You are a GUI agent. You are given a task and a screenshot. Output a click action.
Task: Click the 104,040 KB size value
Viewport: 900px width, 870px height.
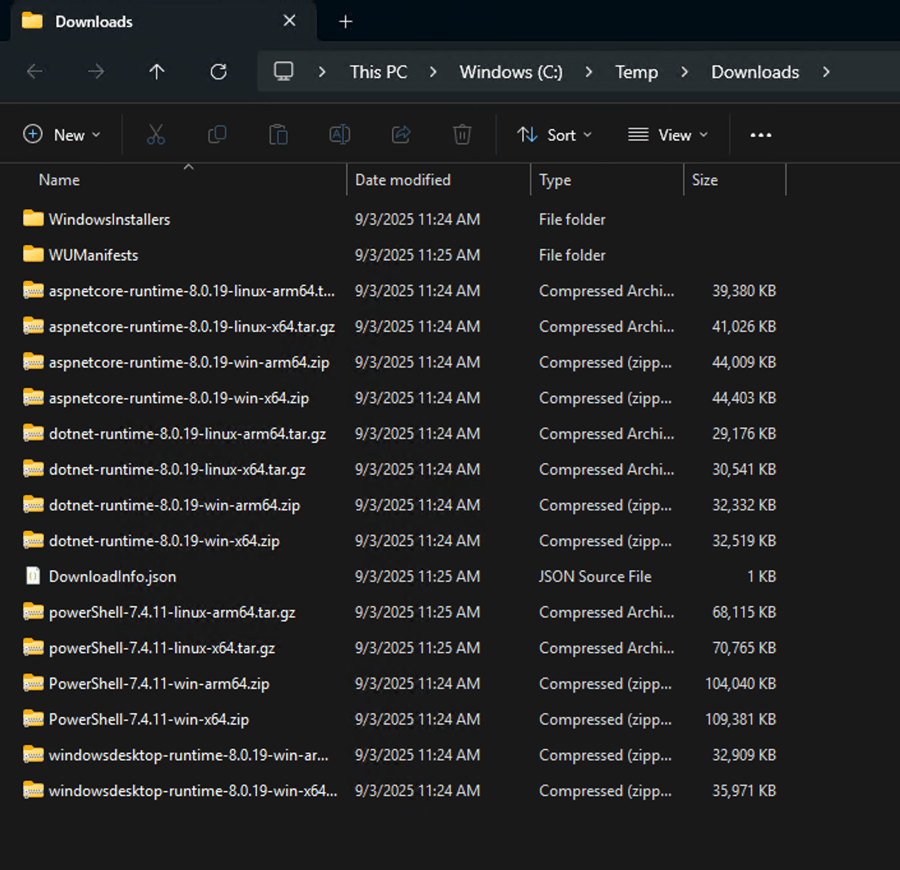pos(740,683)
